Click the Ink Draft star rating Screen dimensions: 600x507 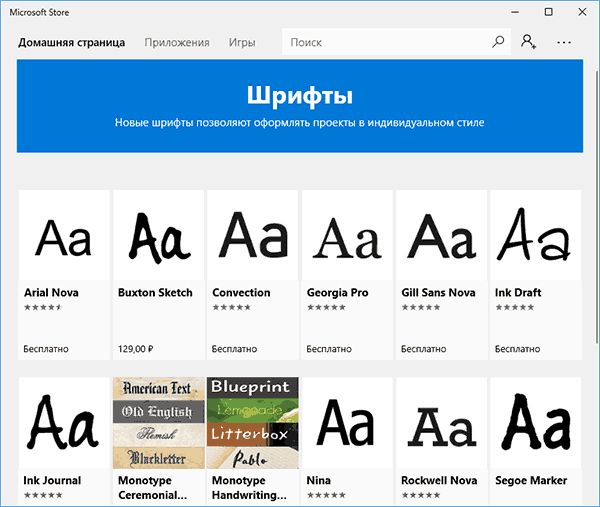tap(515, 307)
